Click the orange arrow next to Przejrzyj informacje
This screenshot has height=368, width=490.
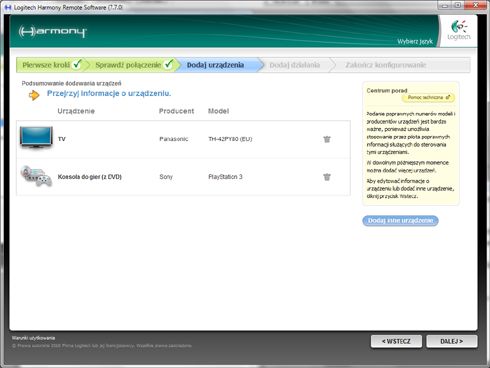tap(34, 95)
